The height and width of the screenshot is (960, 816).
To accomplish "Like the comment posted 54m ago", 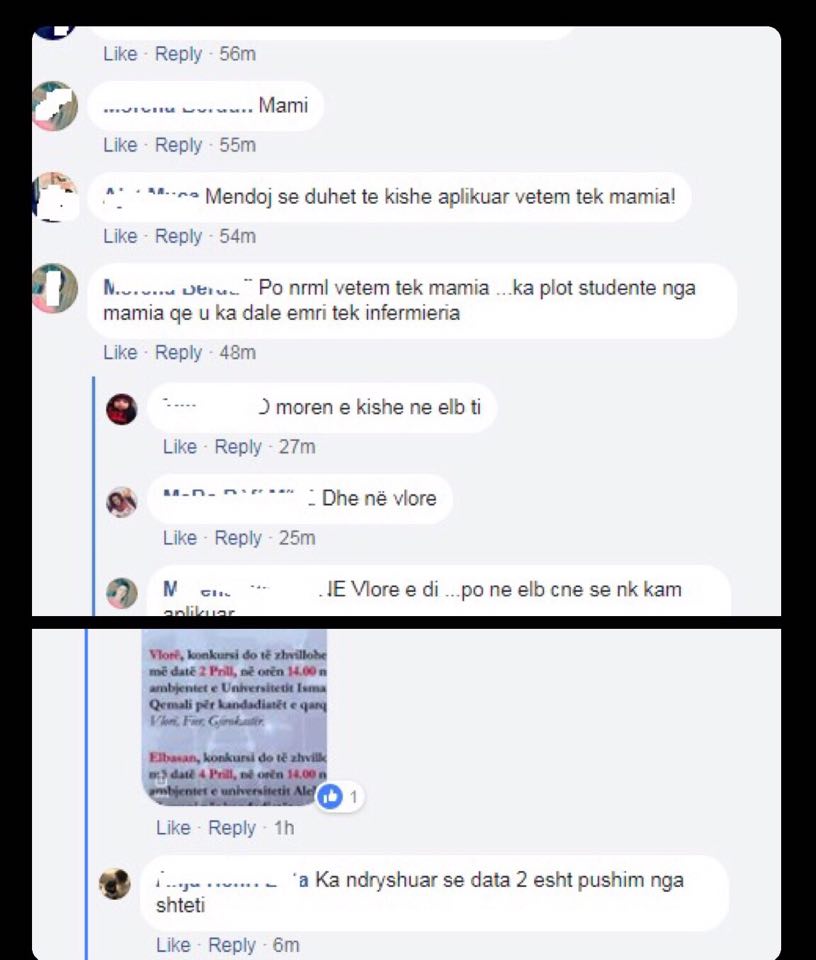I will coord(120,236).
